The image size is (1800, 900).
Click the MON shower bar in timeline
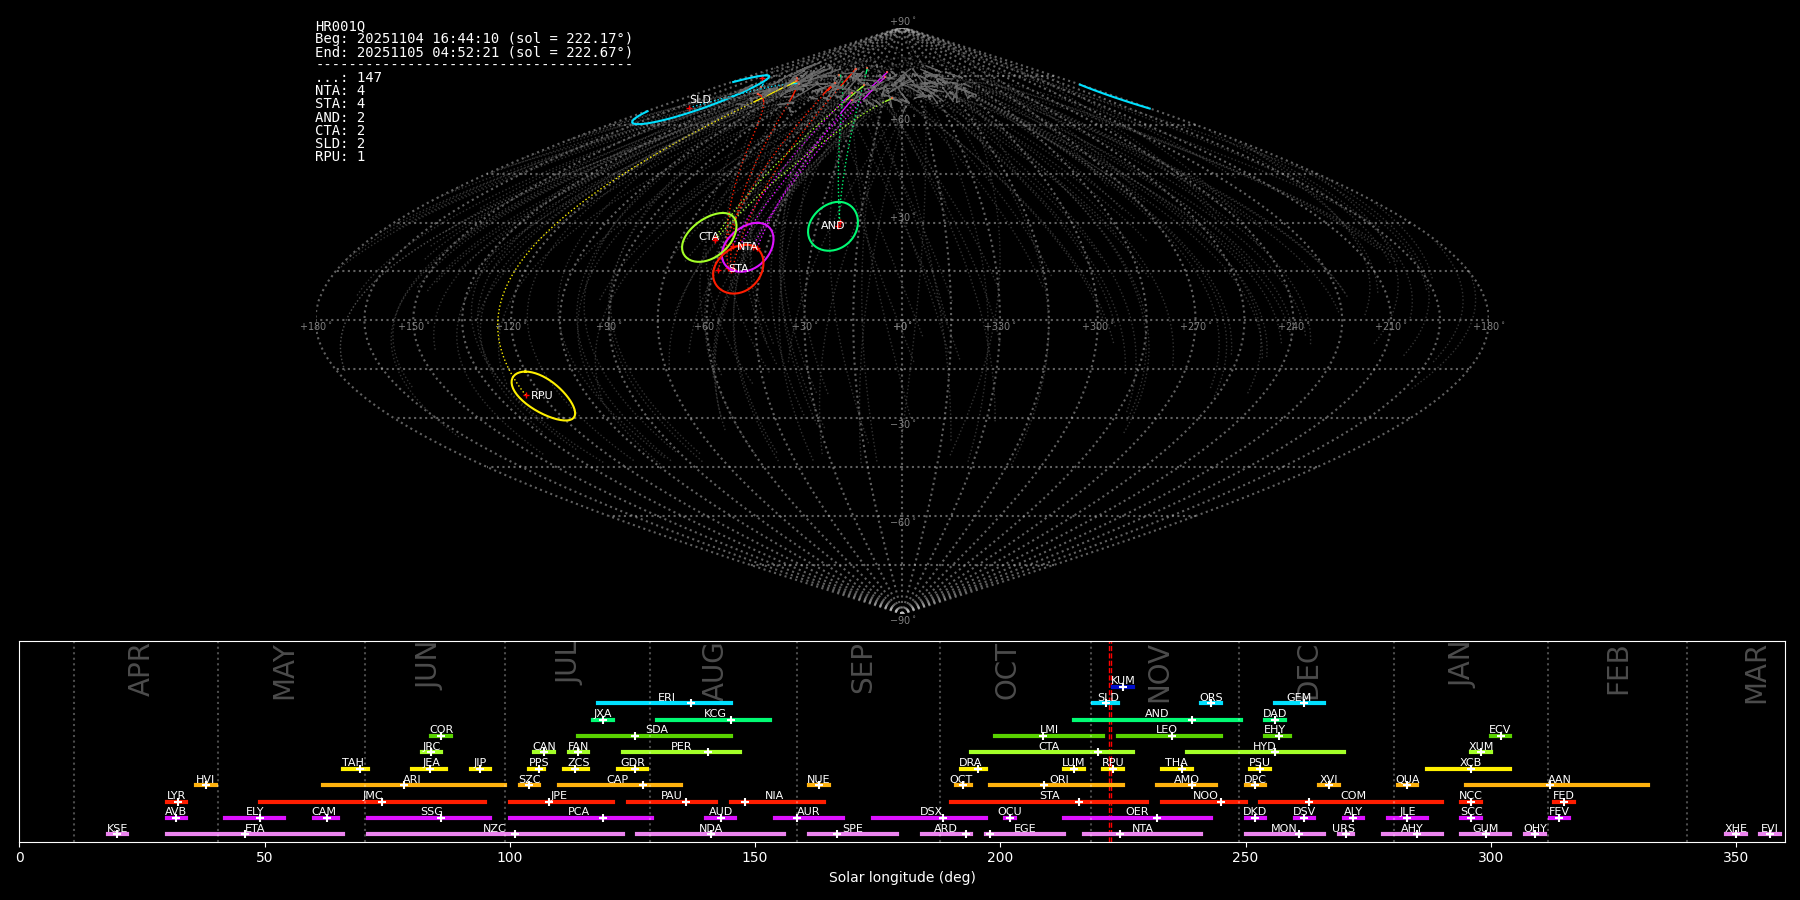click(1284, 834)
